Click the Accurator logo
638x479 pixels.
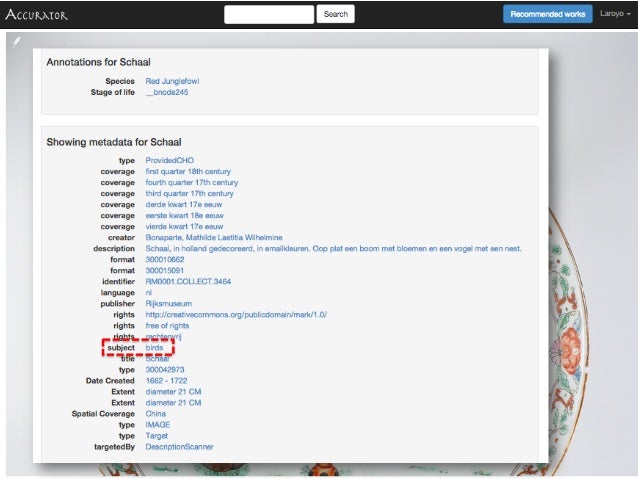tap(37, 15)
